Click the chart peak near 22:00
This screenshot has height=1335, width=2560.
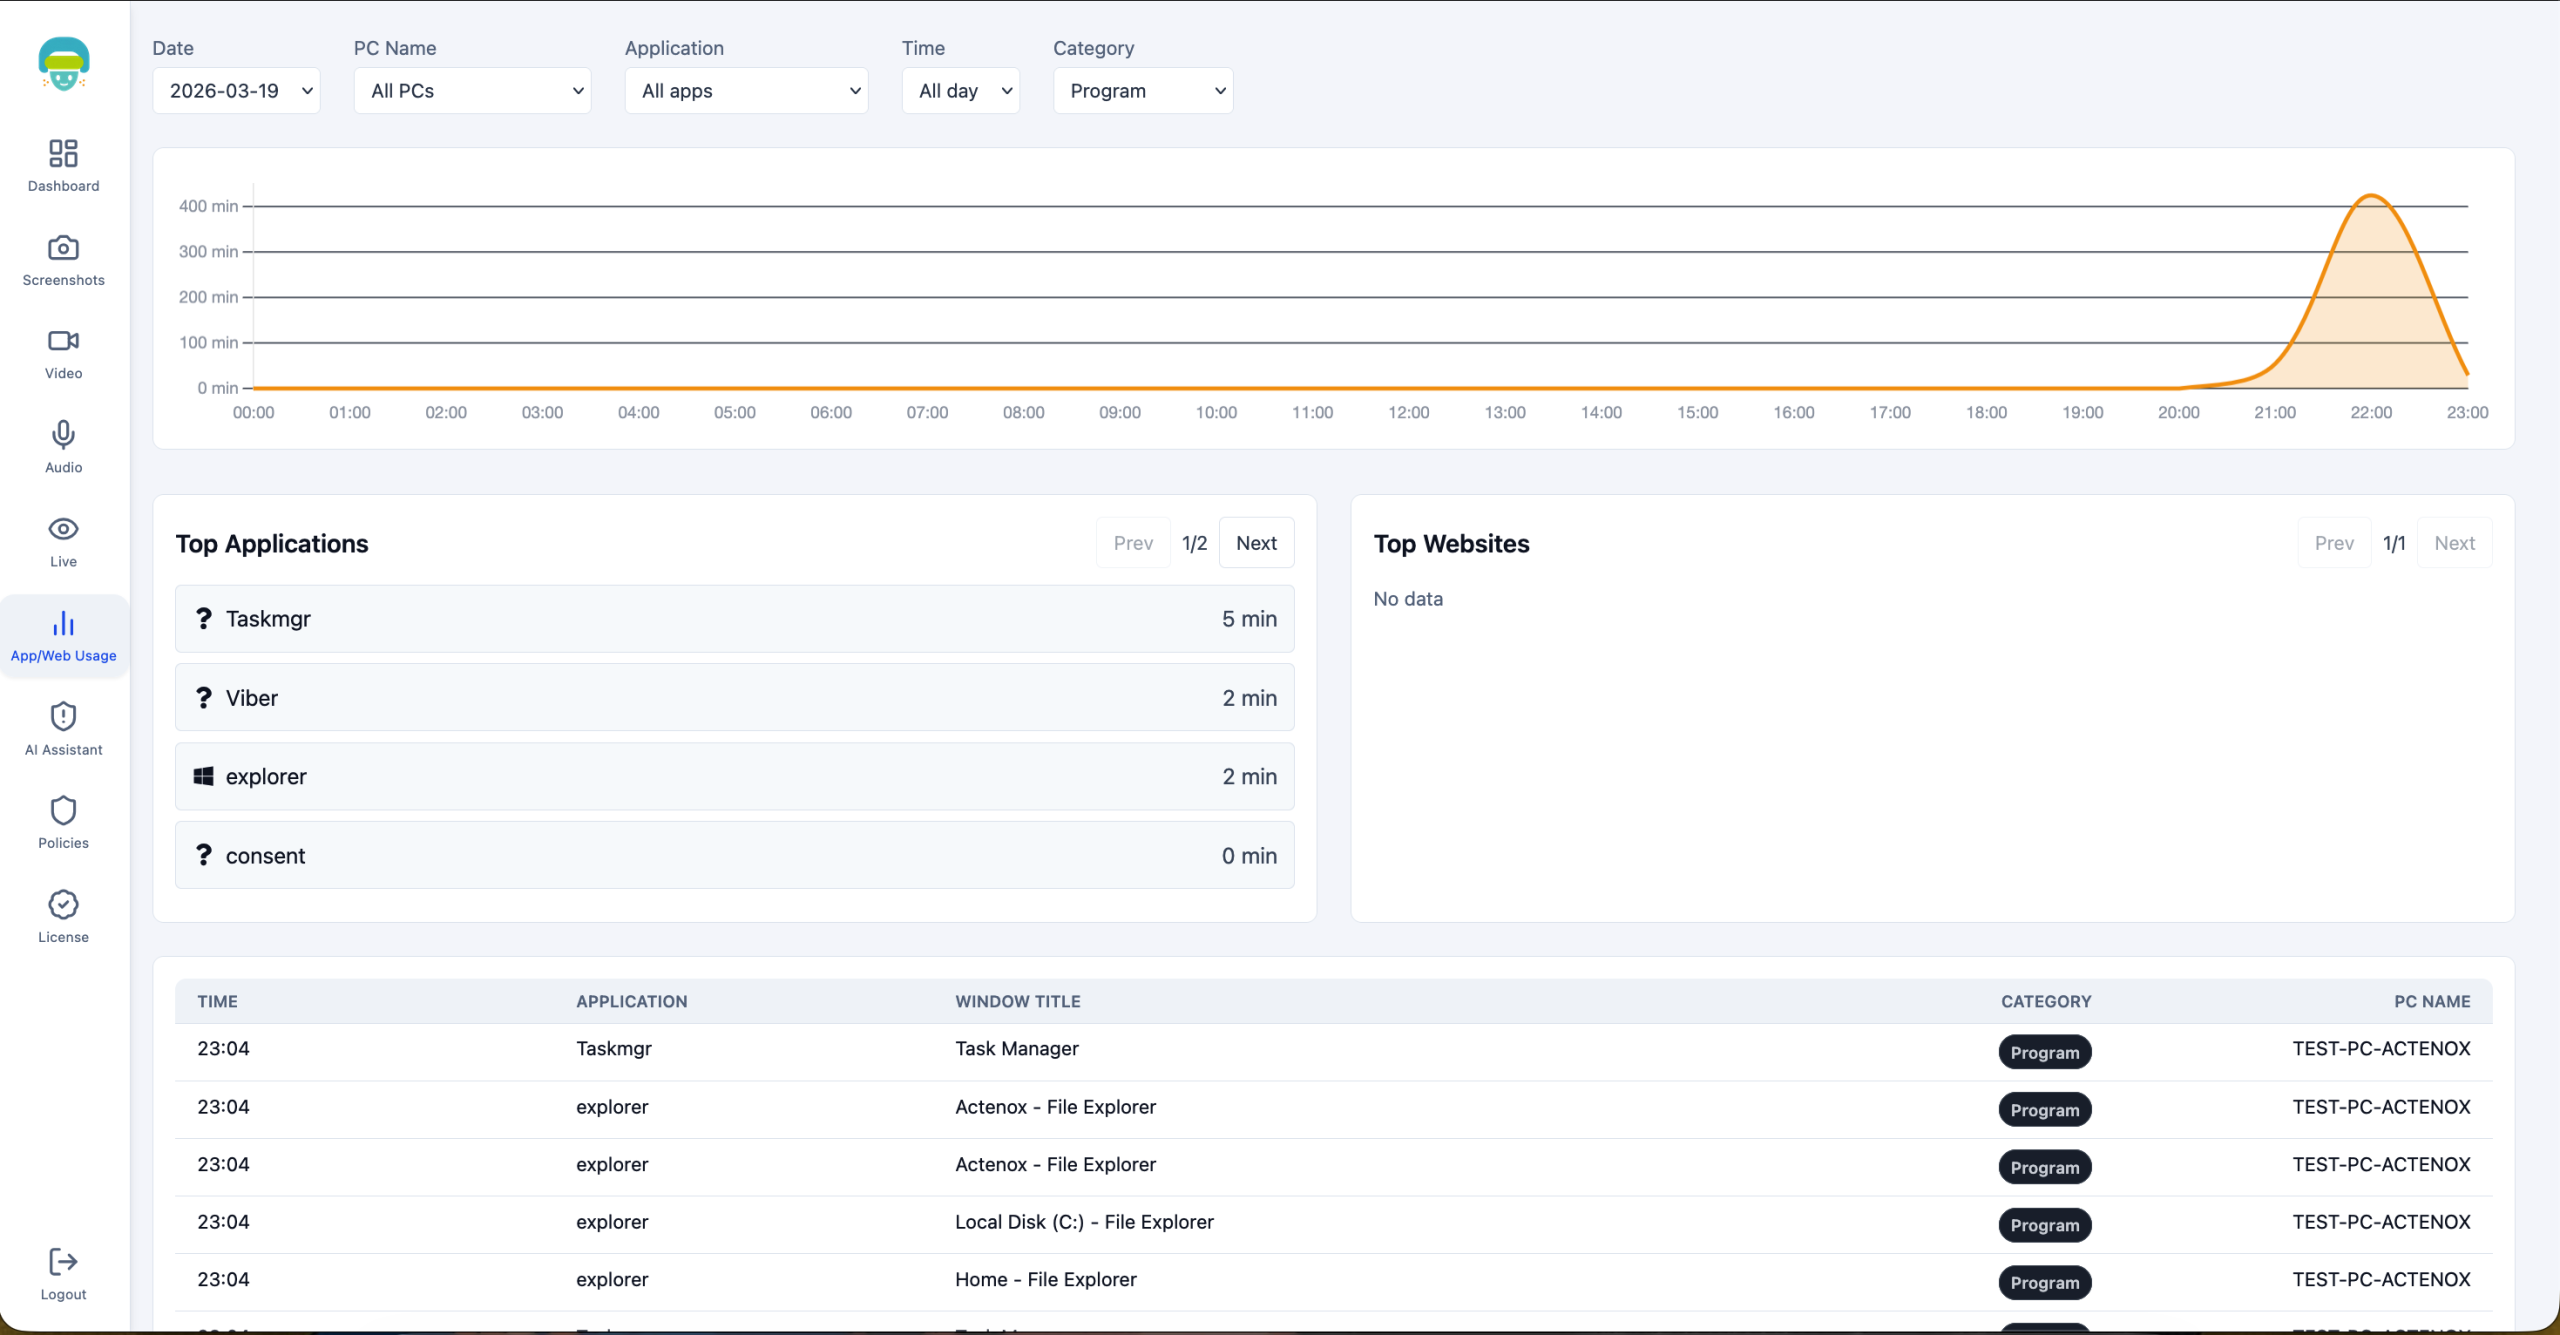coord(2371,197)
